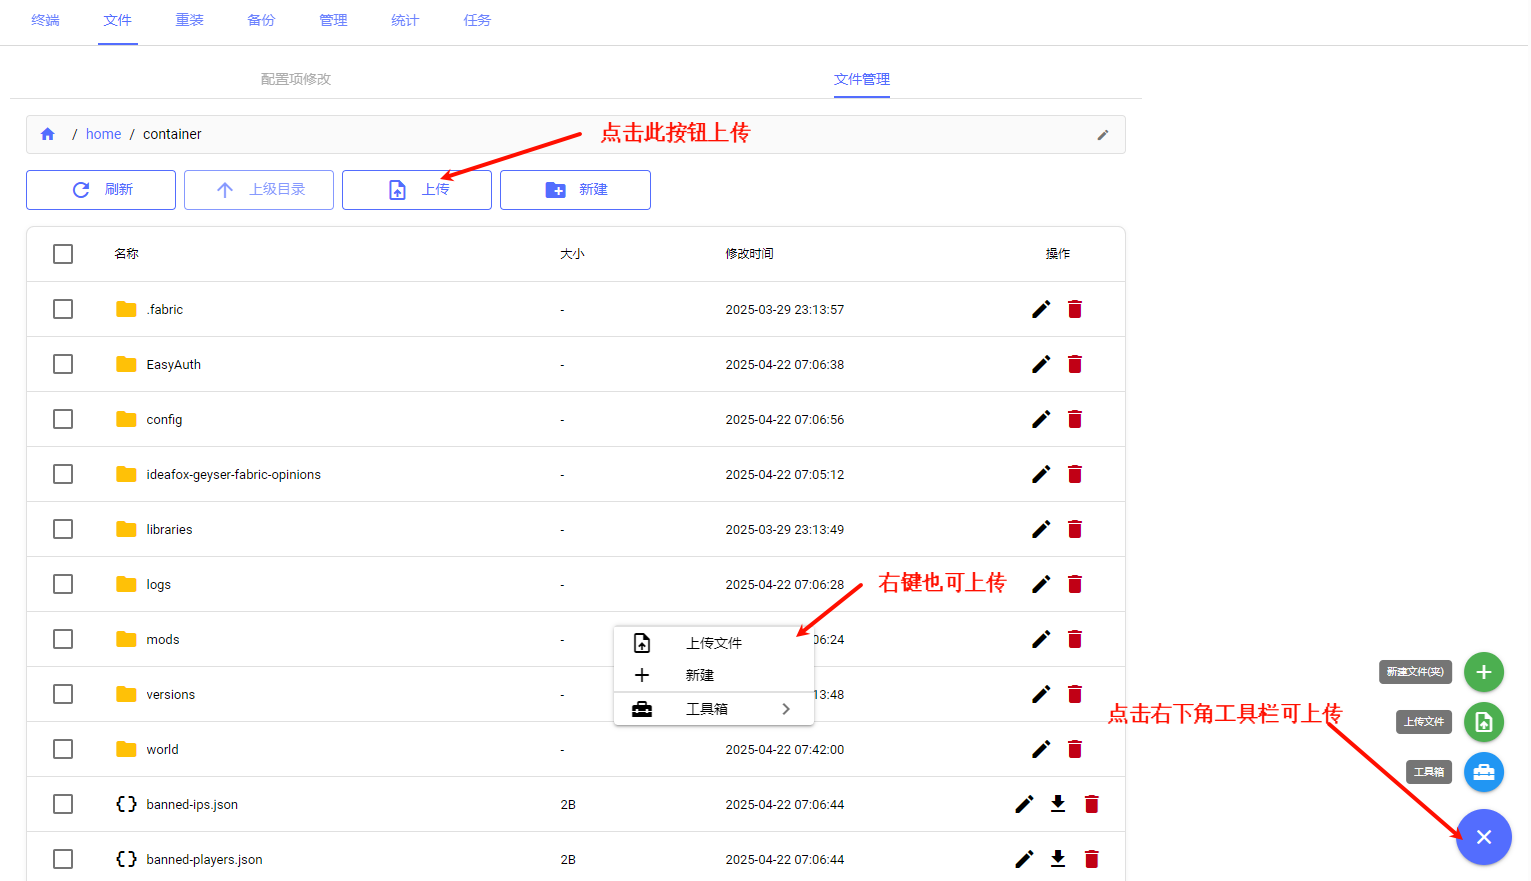Choose 上传文件 from context menu
Screen dimensions: 1531x881
714,643
